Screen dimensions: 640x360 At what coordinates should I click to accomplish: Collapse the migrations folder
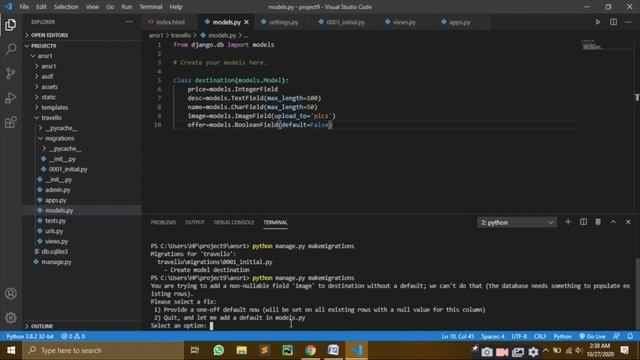point(82,138)
